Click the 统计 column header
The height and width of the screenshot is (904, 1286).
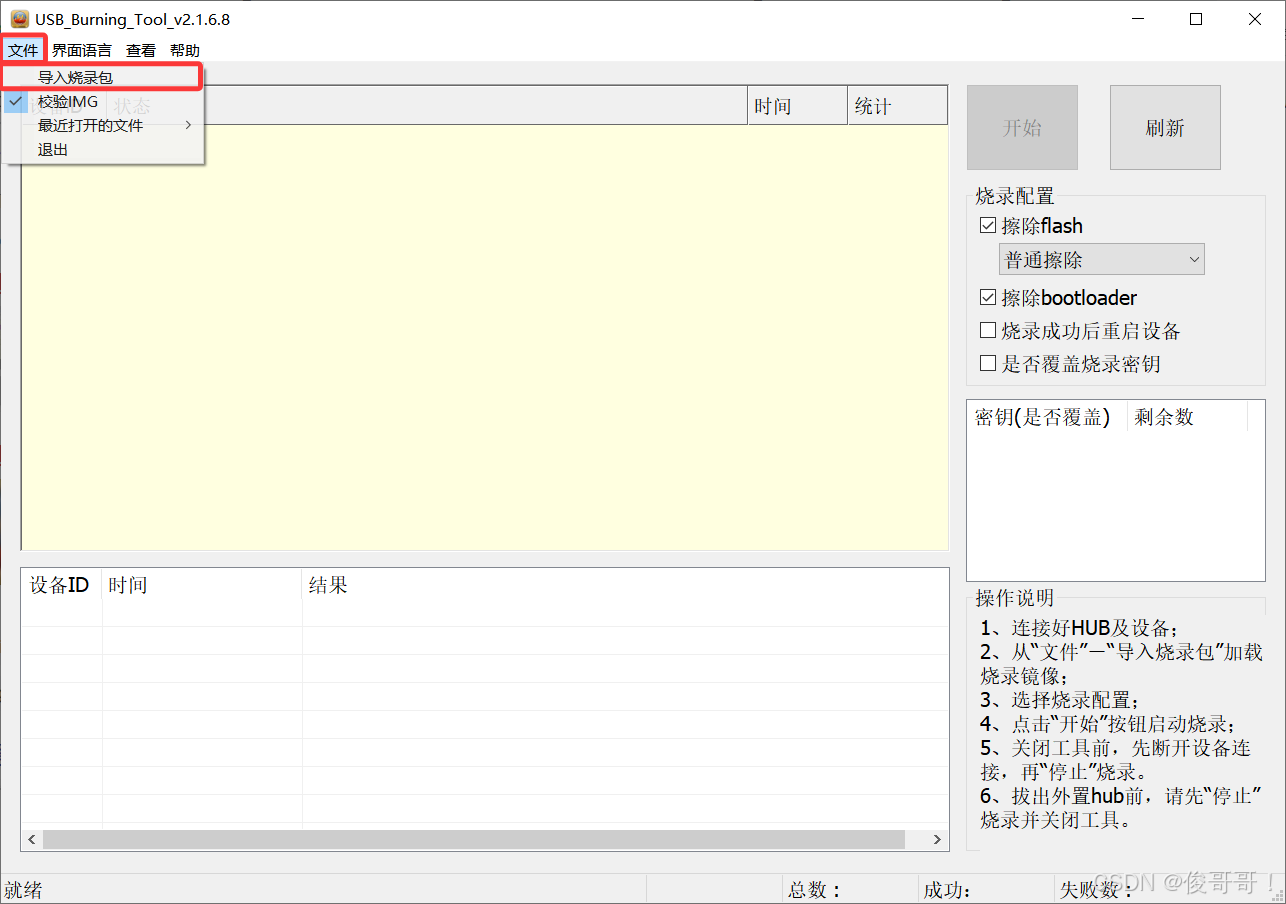click(897, 106)
